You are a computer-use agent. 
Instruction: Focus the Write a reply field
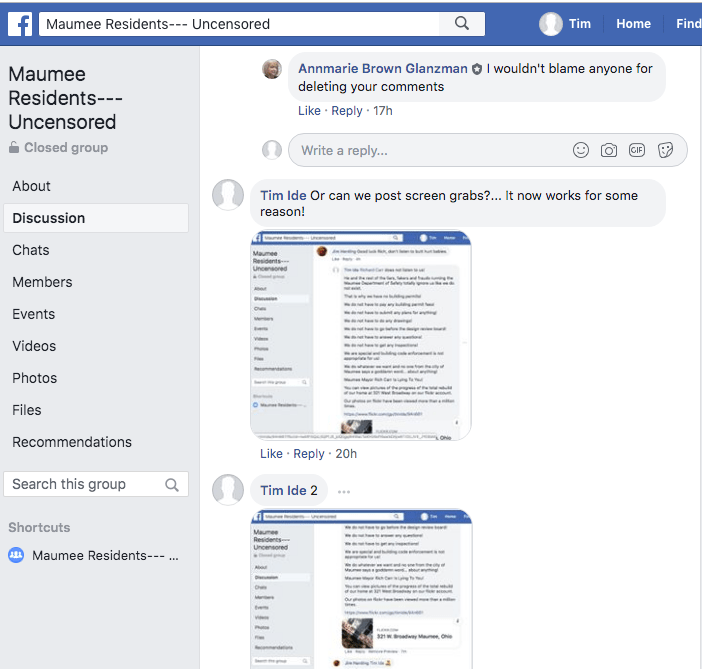click(430, 150)
